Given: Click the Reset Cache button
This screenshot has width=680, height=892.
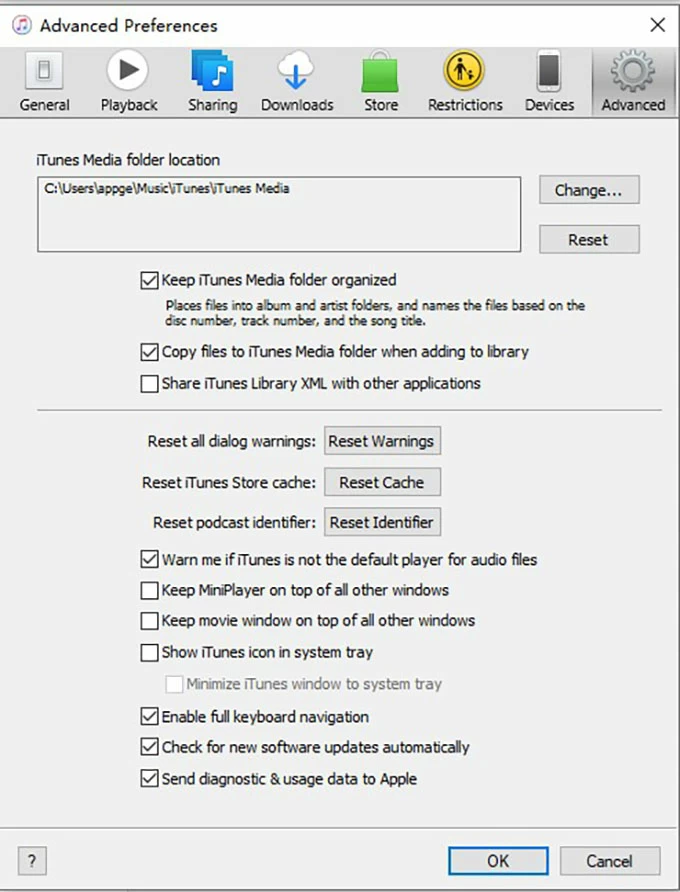Looking at the screenshot, I should pyautogui.click(x=381, y=482).
